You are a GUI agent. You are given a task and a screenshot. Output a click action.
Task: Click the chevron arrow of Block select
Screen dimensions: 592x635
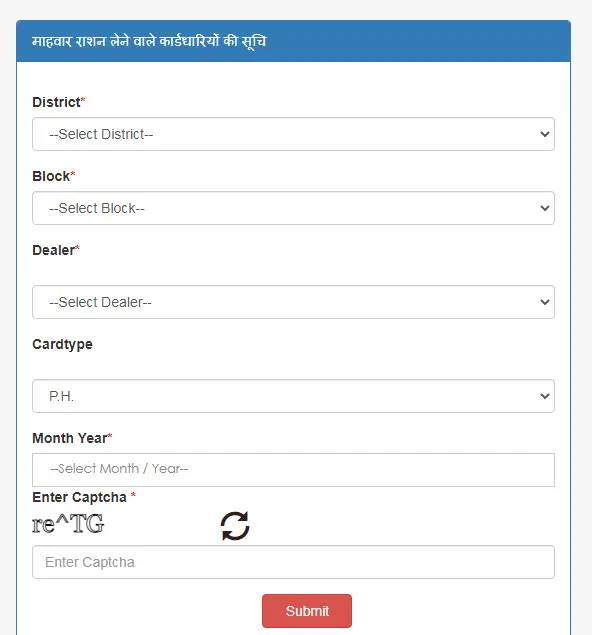point(545,208)
